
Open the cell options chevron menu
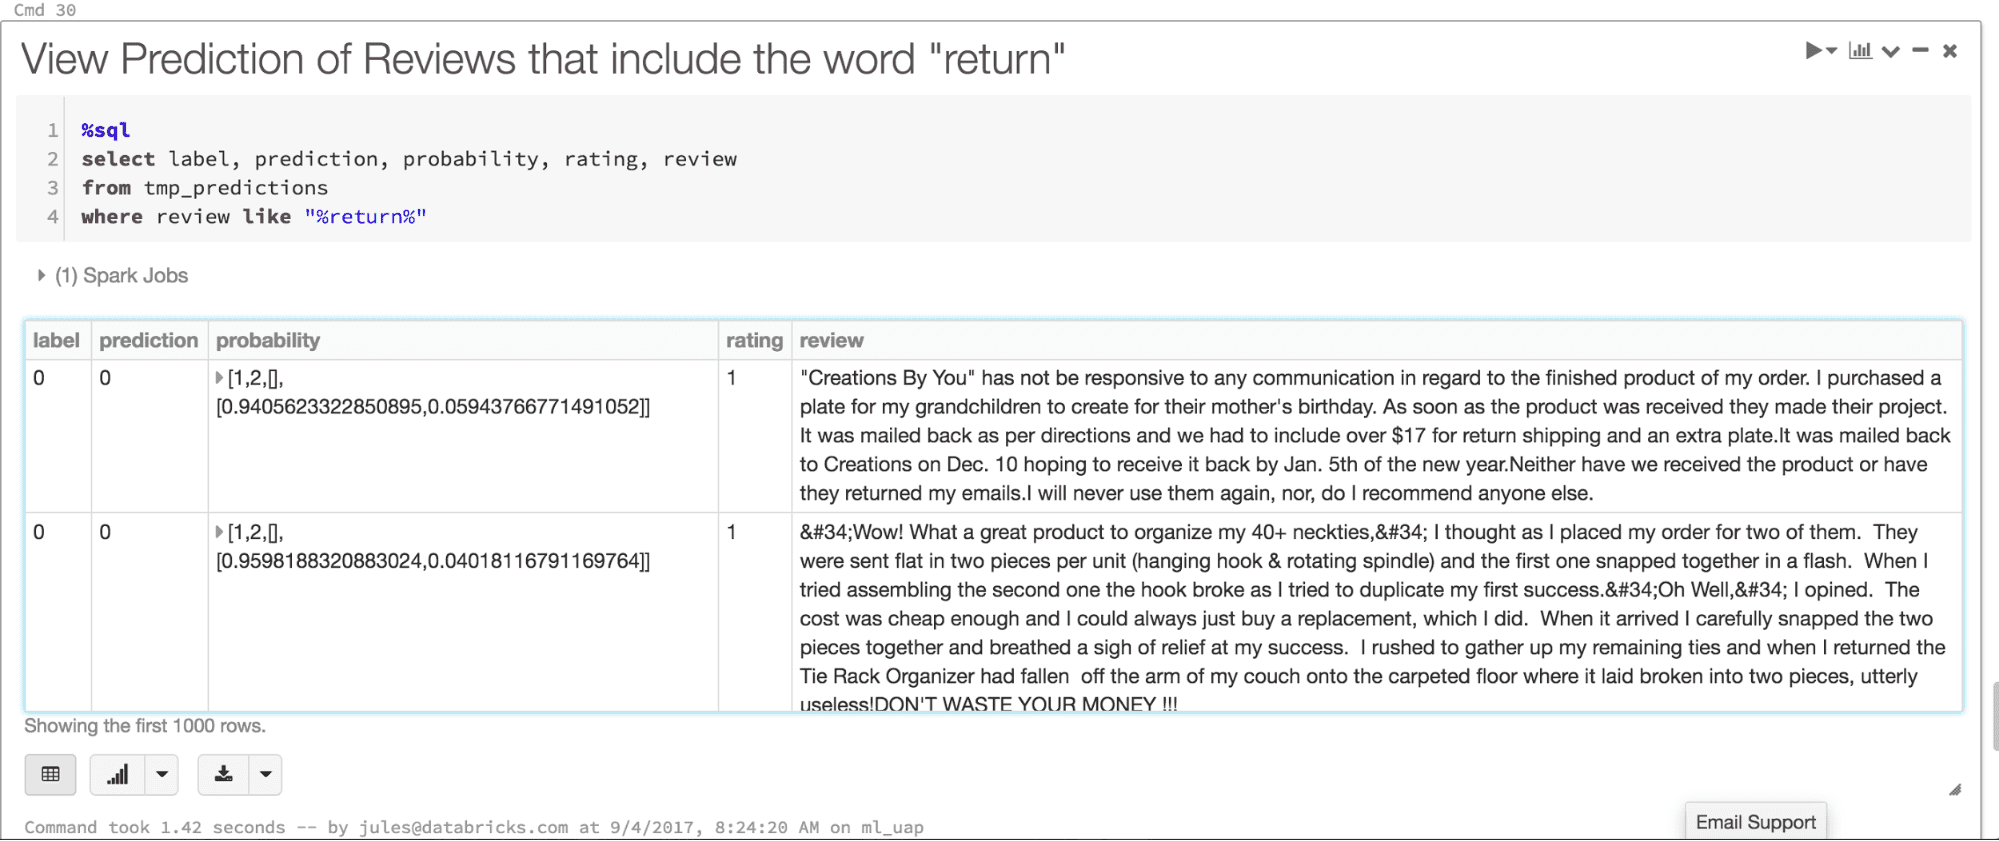pyautogui.click(x=1890, y=51)
